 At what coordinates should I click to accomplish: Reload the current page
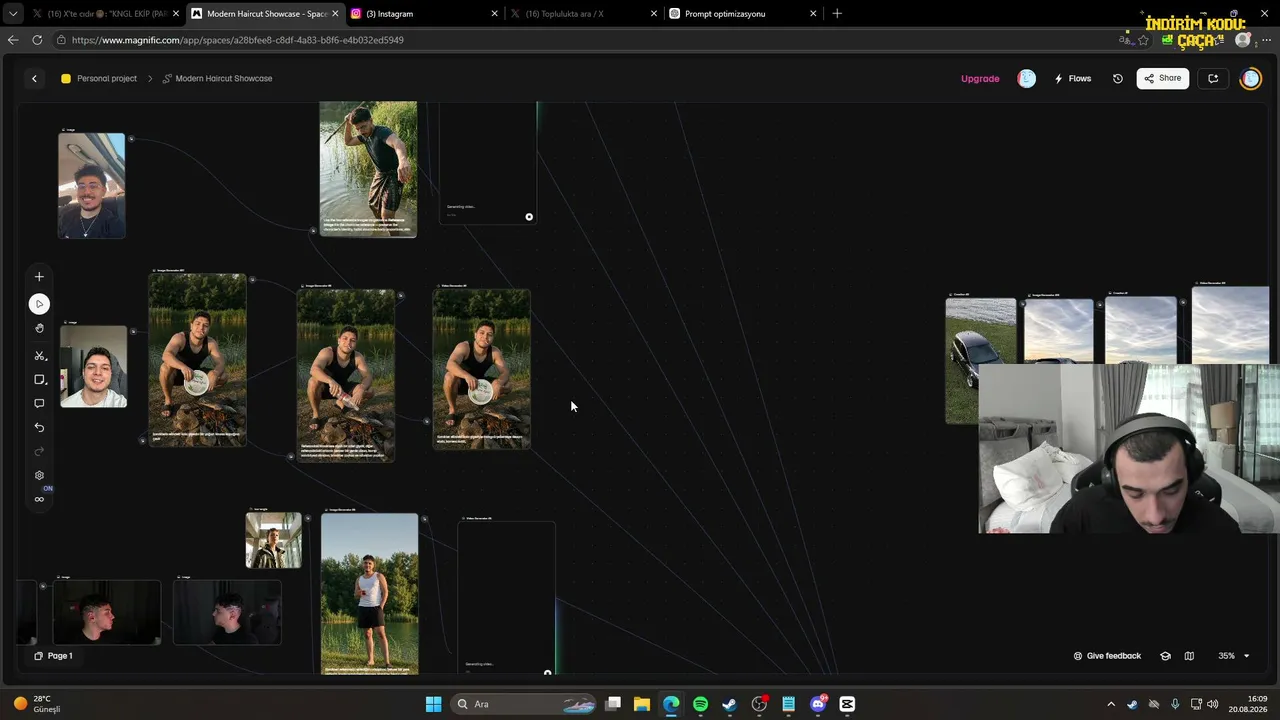point(37,40)
